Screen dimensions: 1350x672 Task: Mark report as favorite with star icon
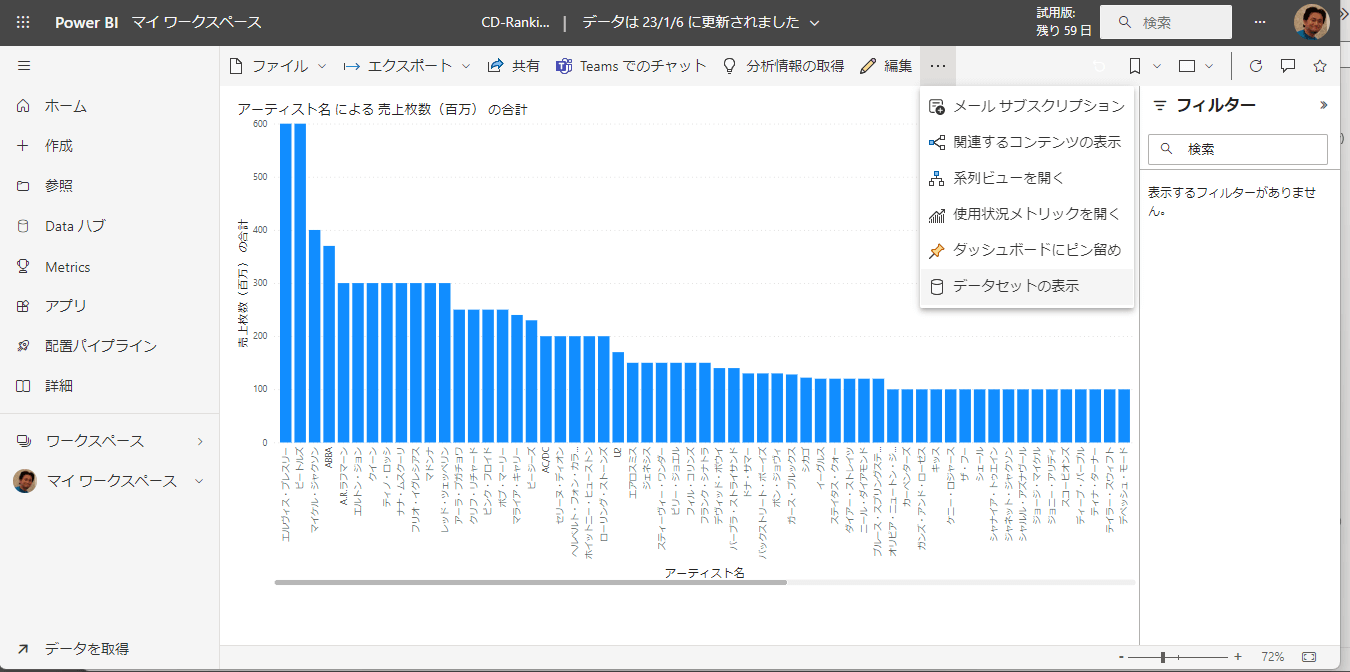1319,66
